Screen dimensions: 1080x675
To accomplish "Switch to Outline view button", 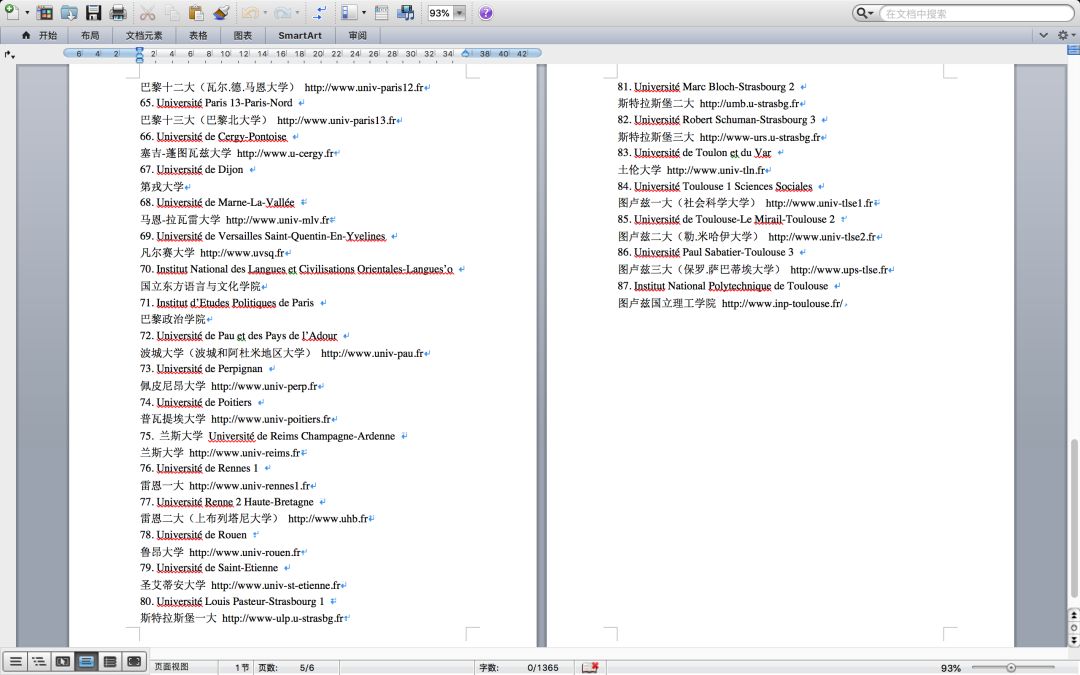I will (39, 661).
